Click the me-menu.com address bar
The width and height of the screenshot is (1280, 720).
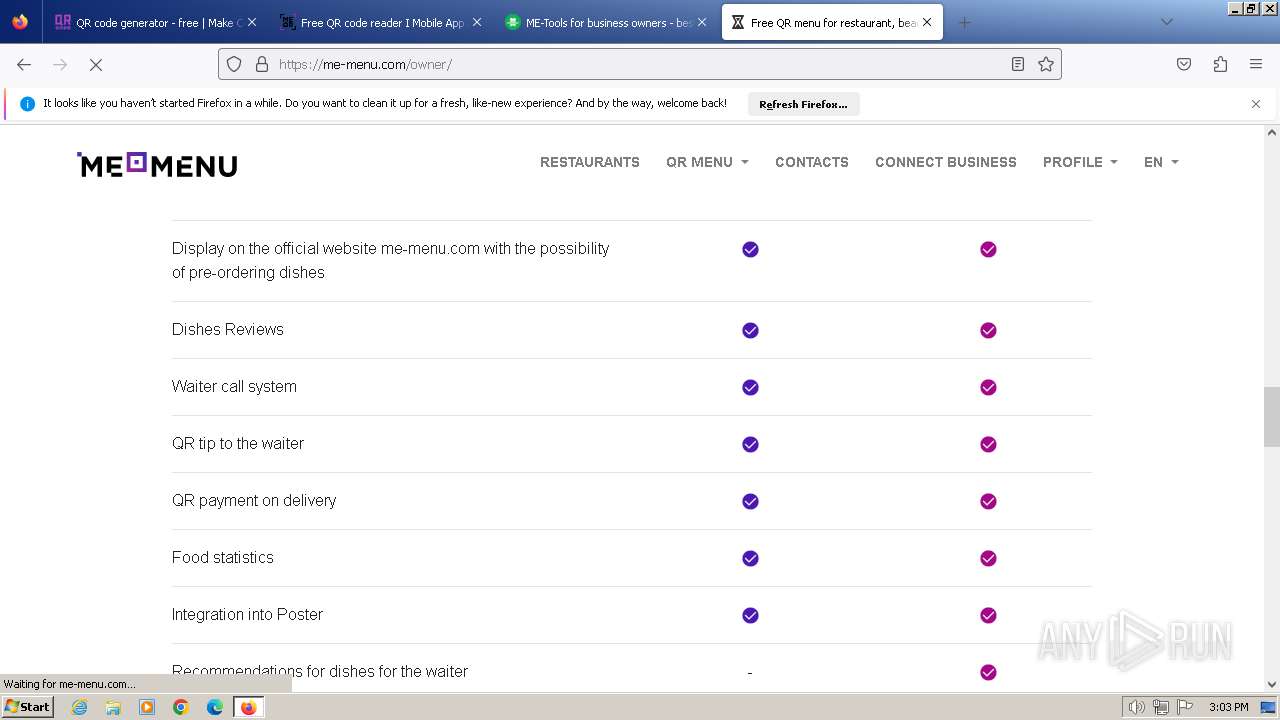click(640, 64)
